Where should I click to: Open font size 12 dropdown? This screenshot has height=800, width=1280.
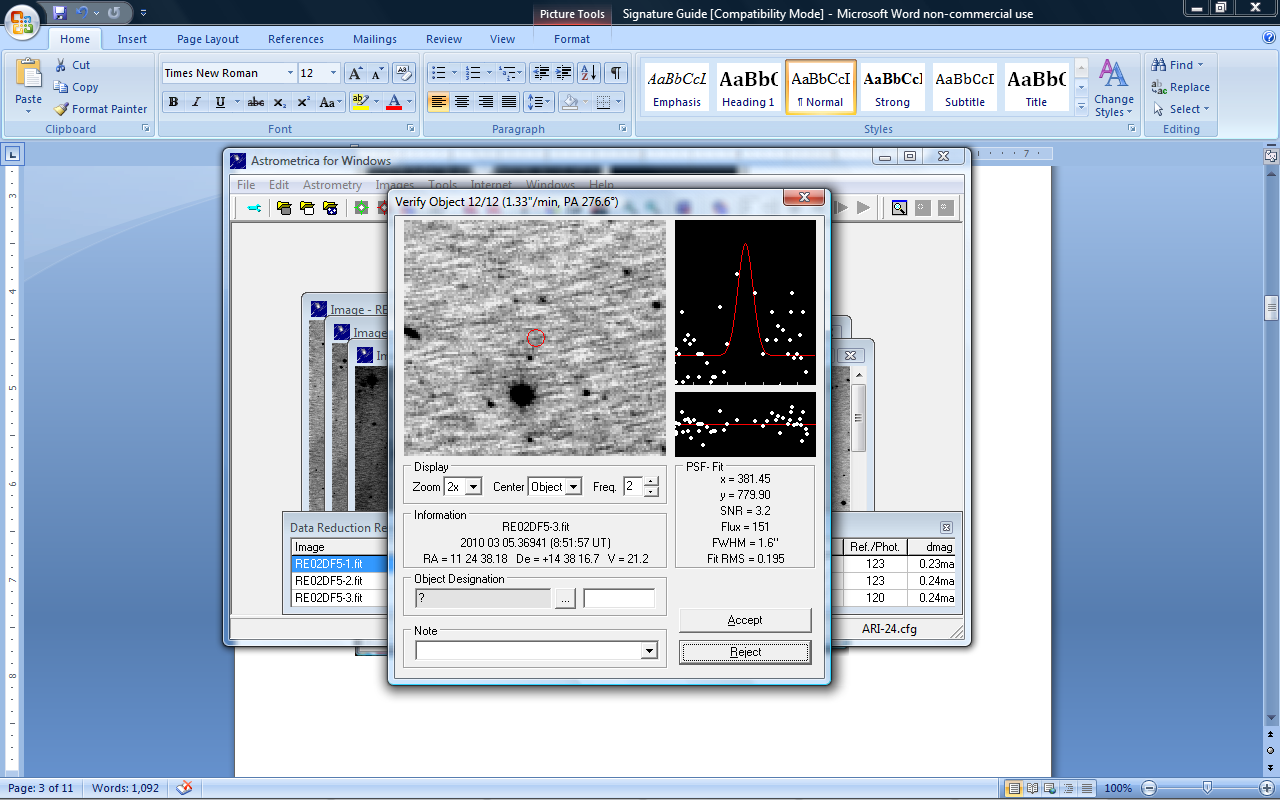[x=333, y=73]
